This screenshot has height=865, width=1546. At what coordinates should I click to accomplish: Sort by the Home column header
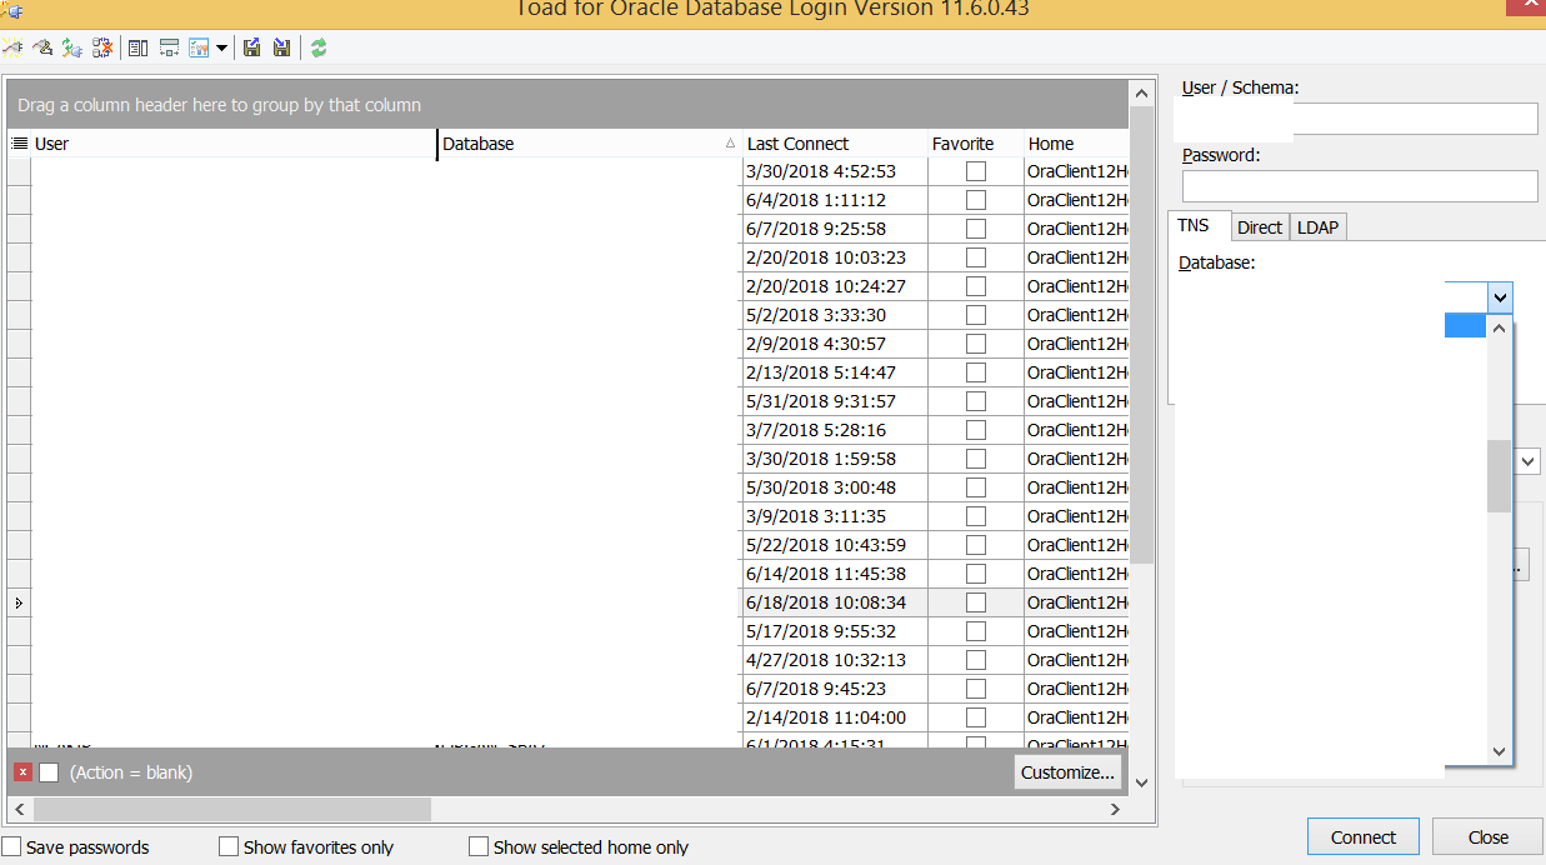[1076, 144]
